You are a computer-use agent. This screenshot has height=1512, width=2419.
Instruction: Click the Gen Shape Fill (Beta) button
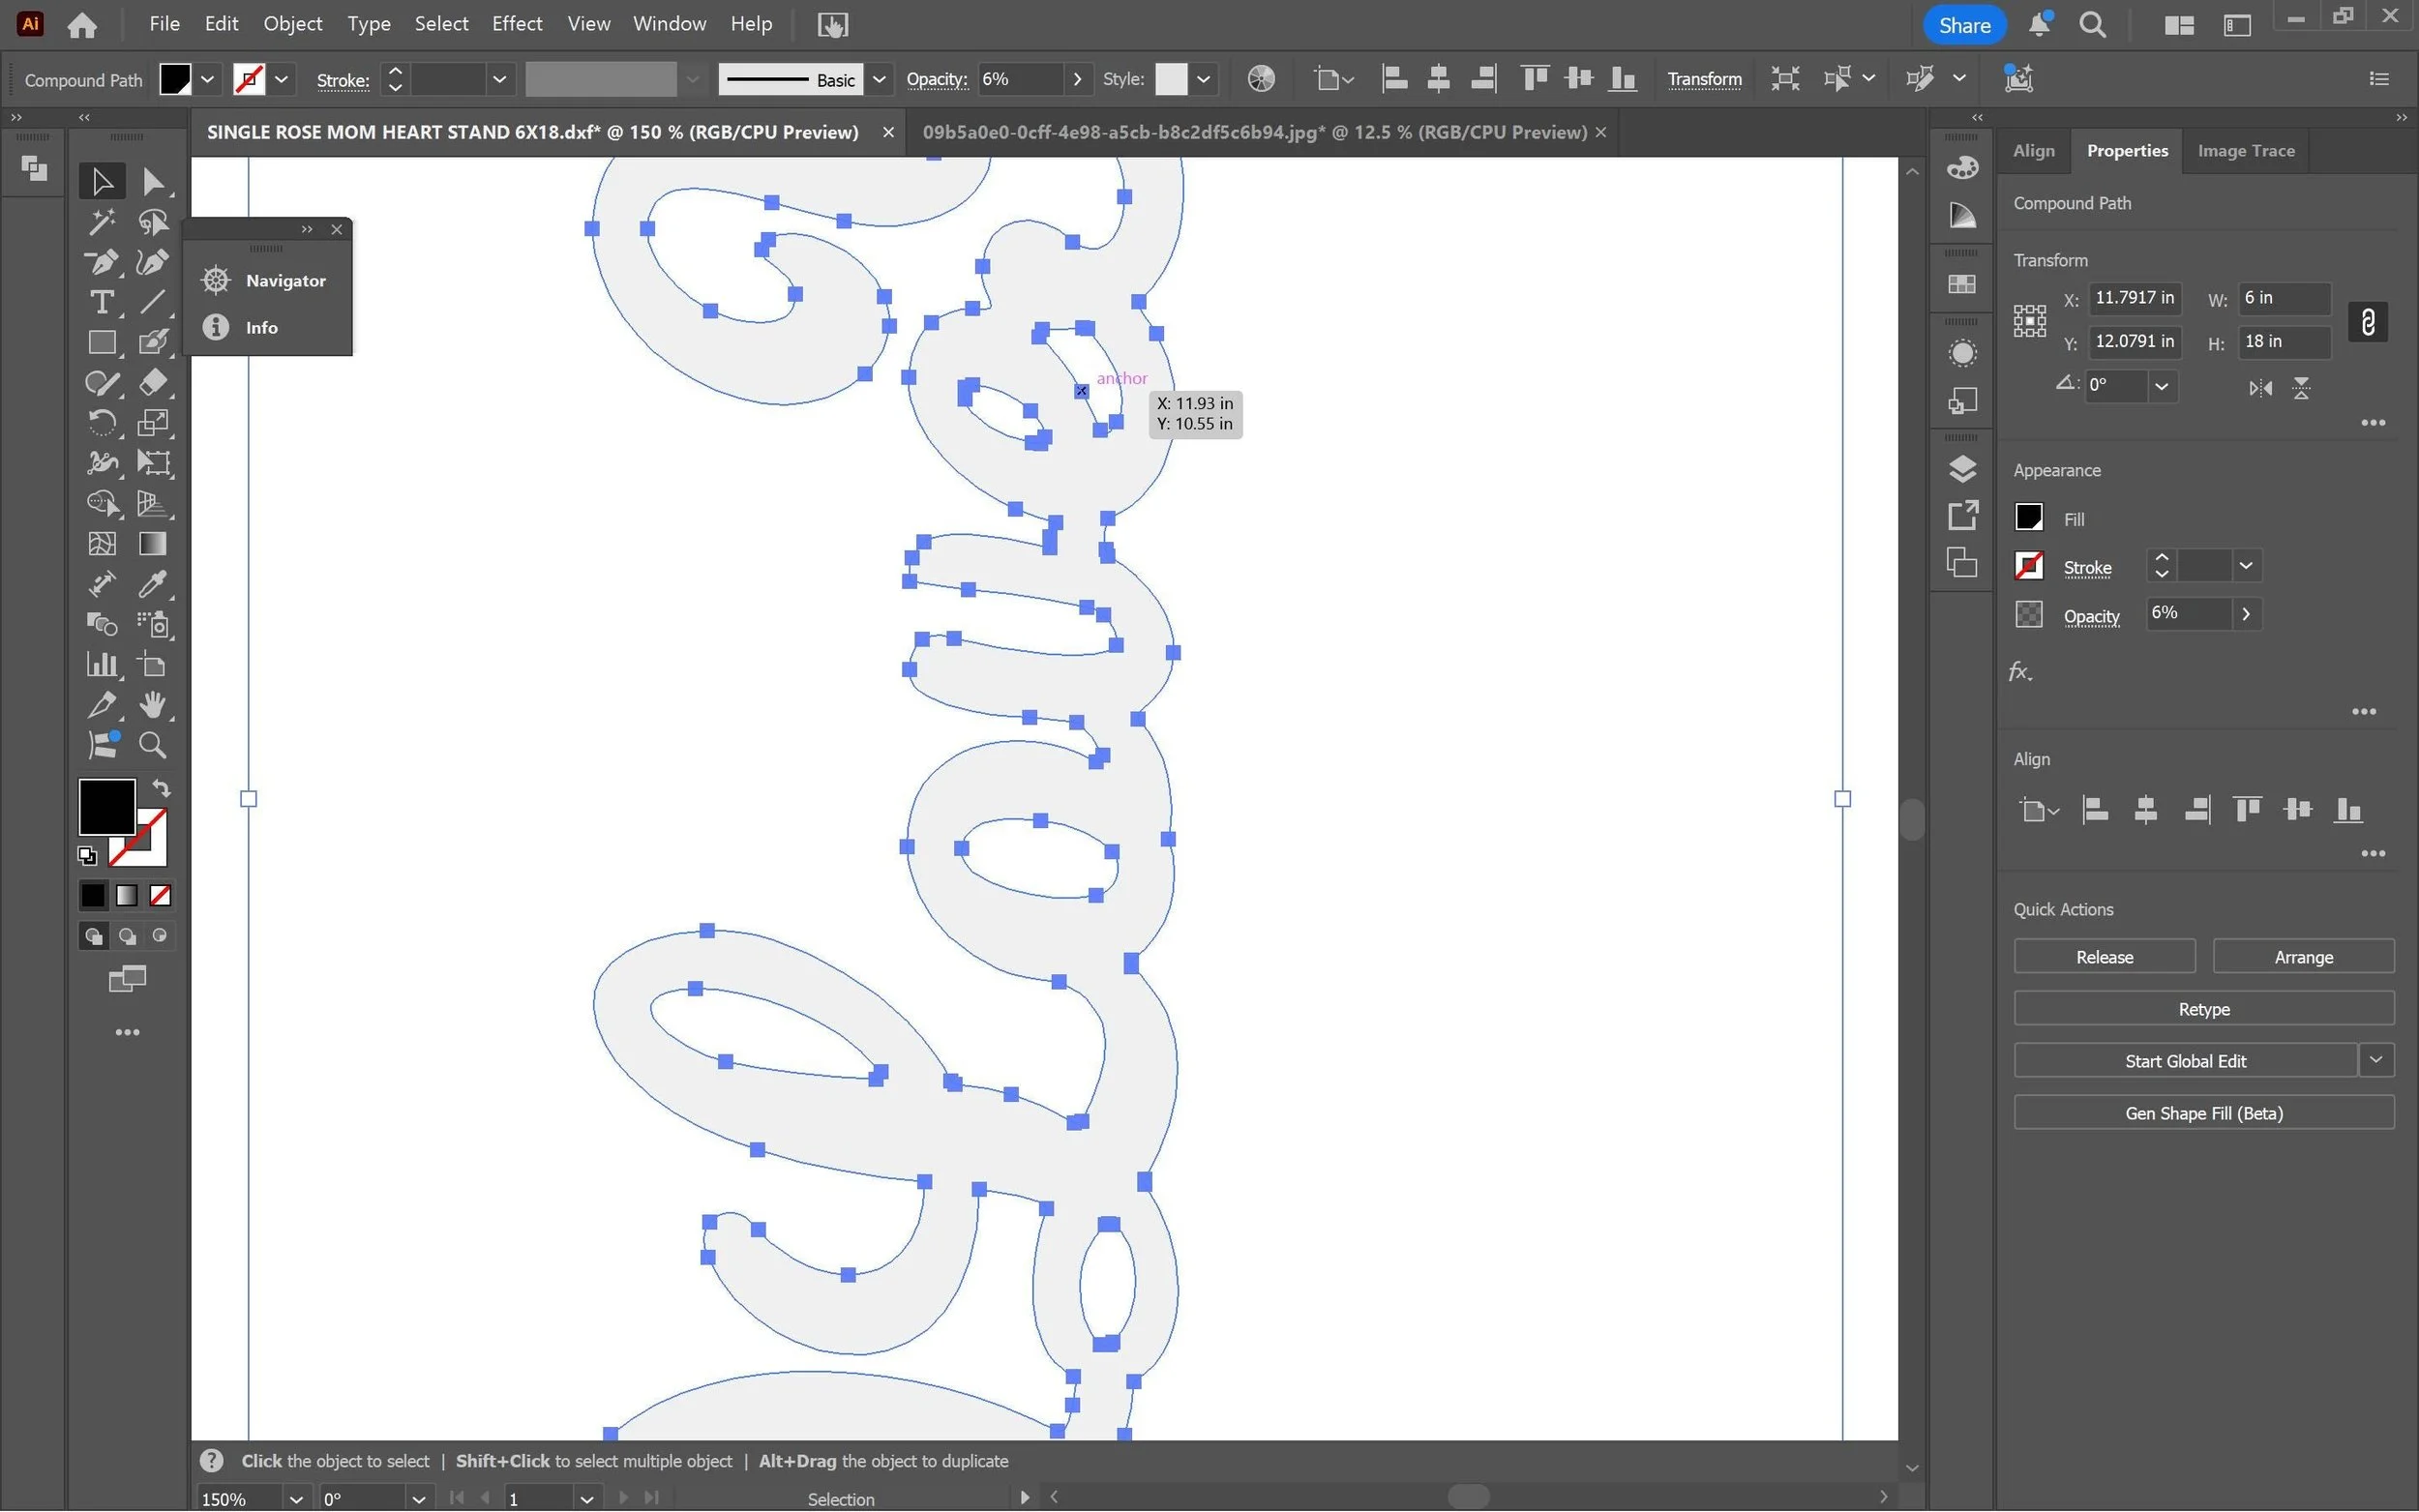[x=2203, y=1113]
